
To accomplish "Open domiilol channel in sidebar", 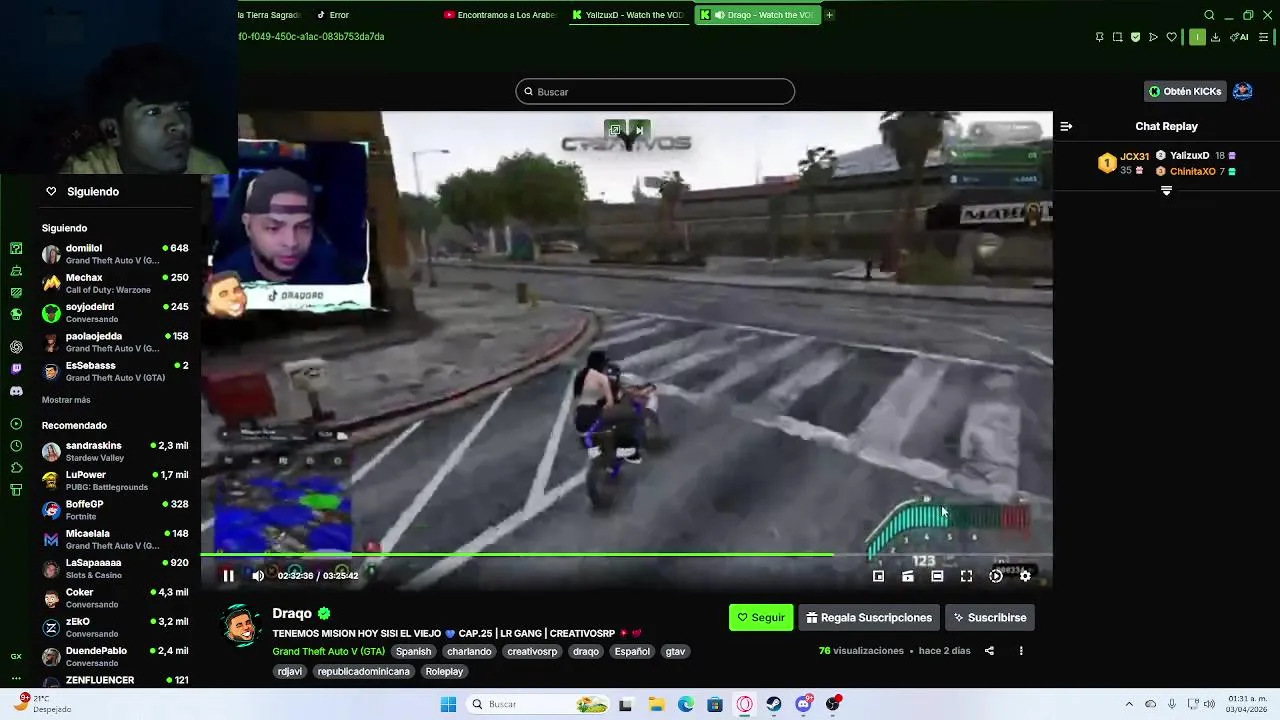I will point(115,254).
